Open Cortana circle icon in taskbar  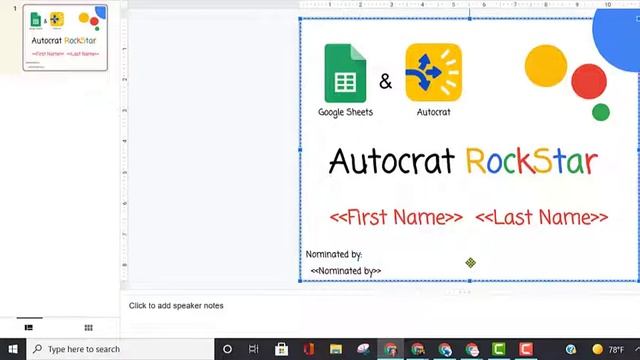[x=227, y=349]
